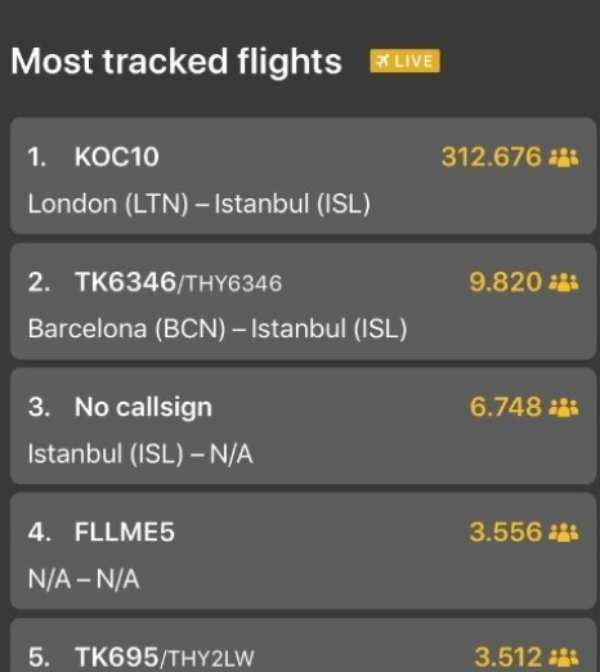Image resolution: width=600 pixels, height=672 pixels.
Task: Click the Most tracked flights heading
Action: (176, 61)
